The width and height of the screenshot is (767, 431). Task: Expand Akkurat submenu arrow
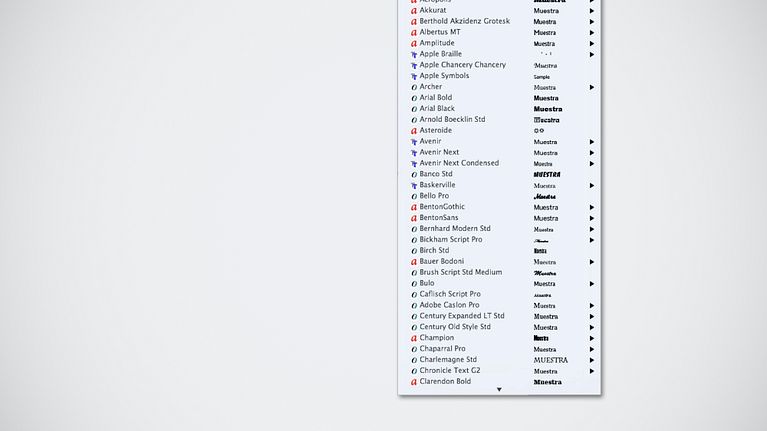(x=591, y=11)
